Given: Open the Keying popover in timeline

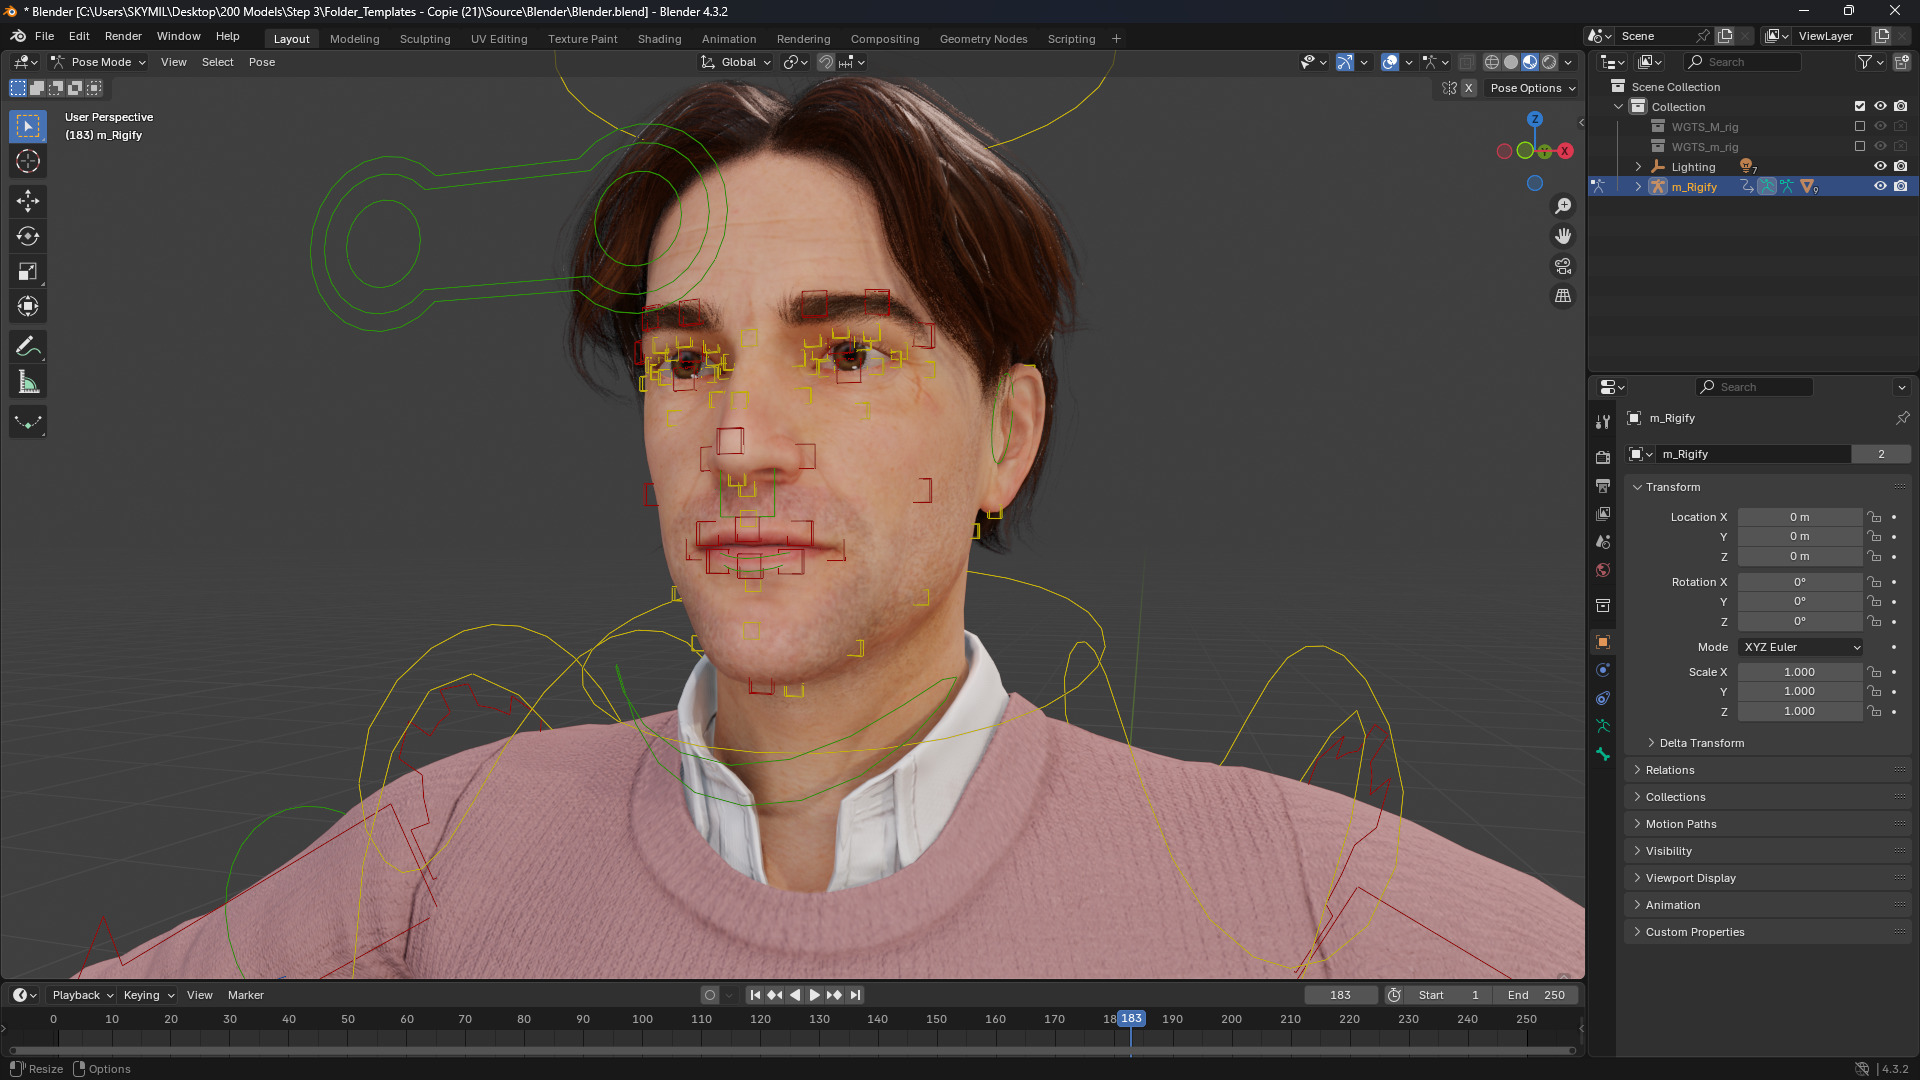Looking at the screenshot, I should point(148,995).
